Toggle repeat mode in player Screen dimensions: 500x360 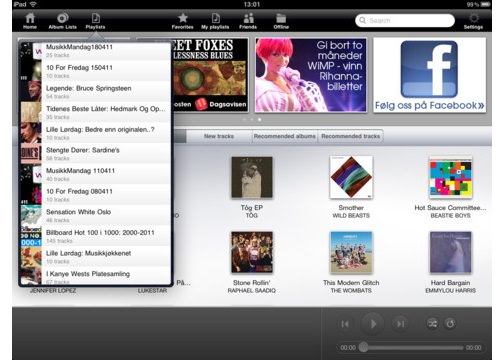click(x=450, y=323)
